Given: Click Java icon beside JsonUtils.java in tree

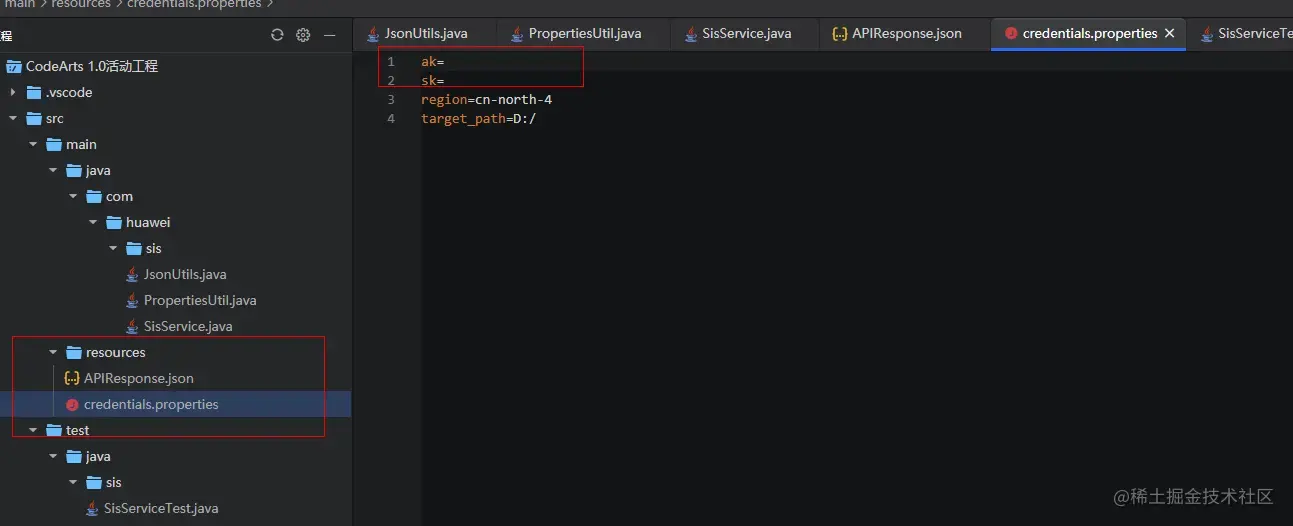Looking at the screenshot, I should click(x=133, y=275).
